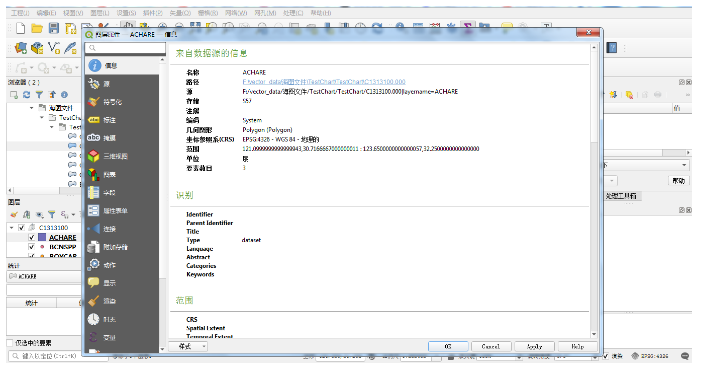Click the Browser panel Add Selected Layers icon

(14, 94)
